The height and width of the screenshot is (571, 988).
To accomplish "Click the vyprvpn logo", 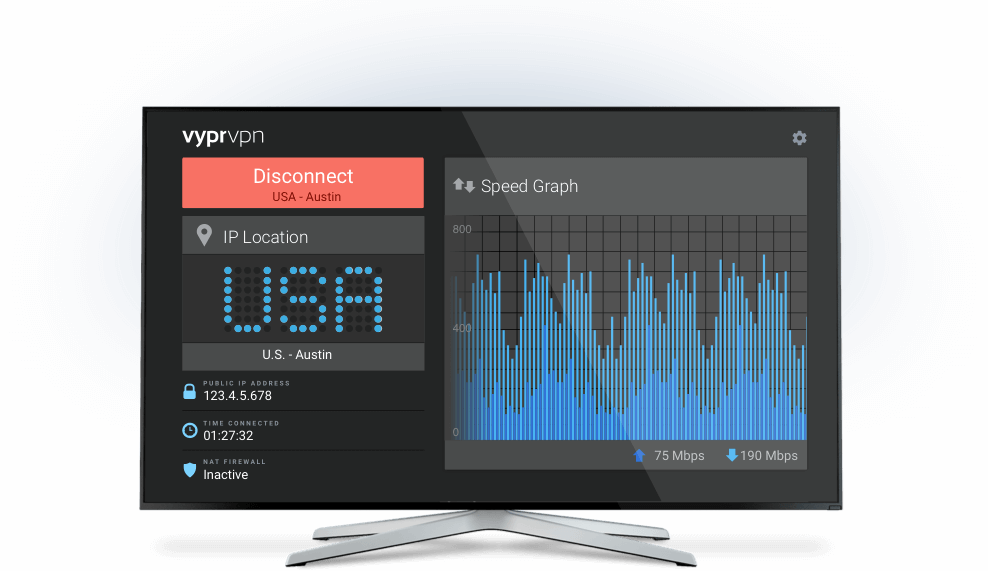I will click(x=223, y=137).
